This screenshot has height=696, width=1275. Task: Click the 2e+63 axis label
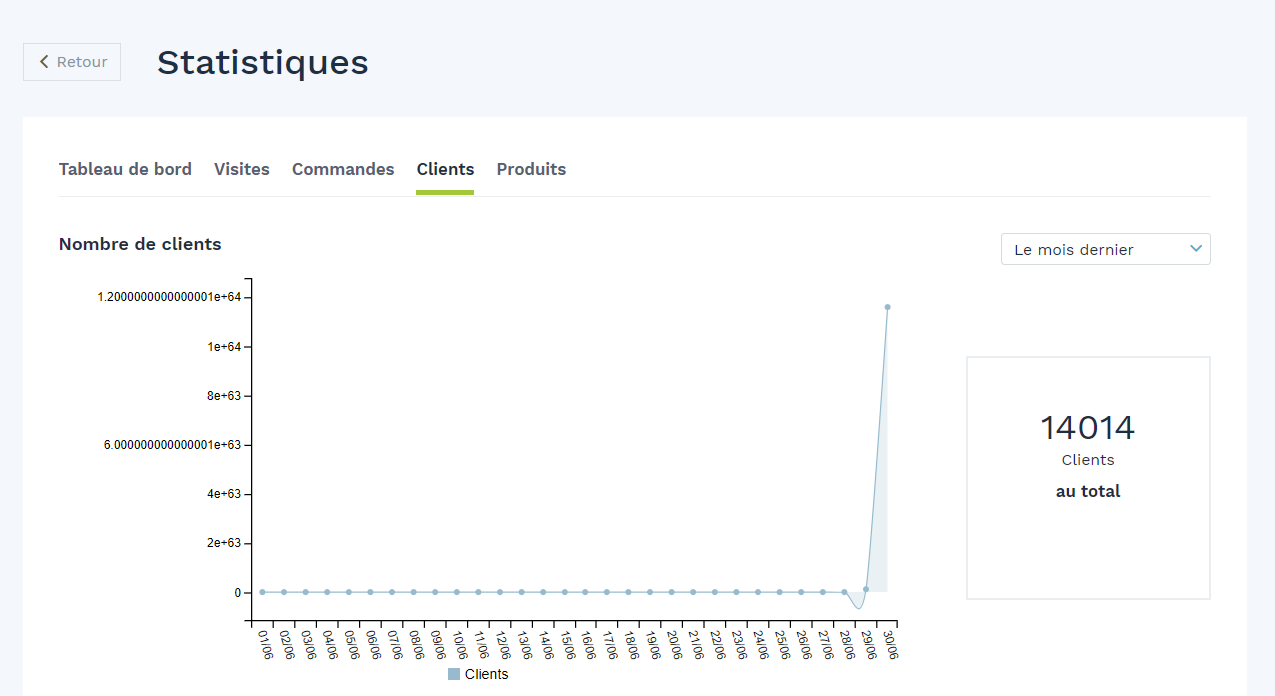pos(224,543)
